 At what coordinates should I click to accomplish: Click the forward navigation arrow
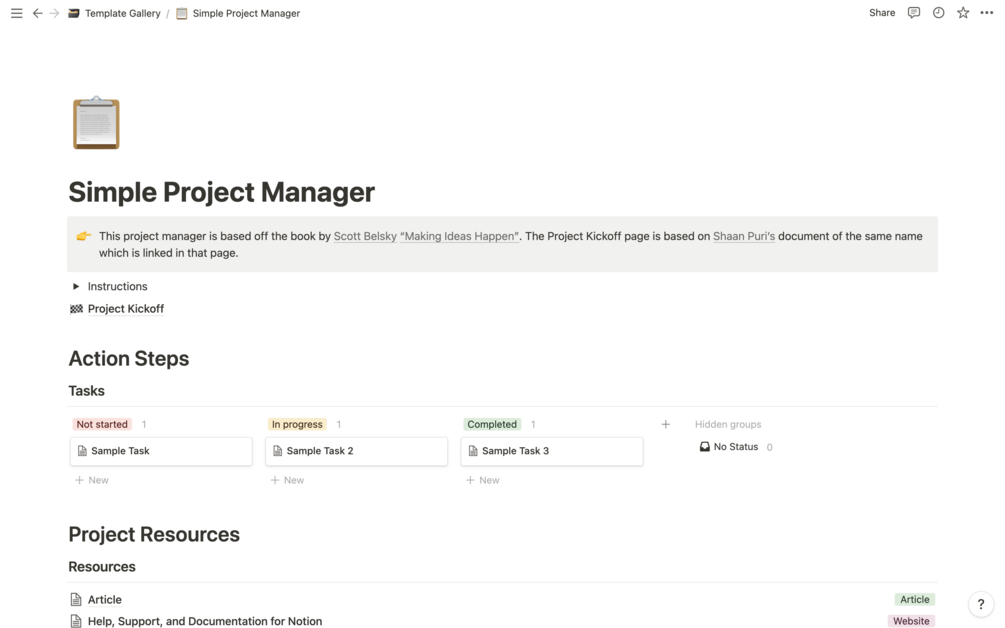[x=55, y=13]
